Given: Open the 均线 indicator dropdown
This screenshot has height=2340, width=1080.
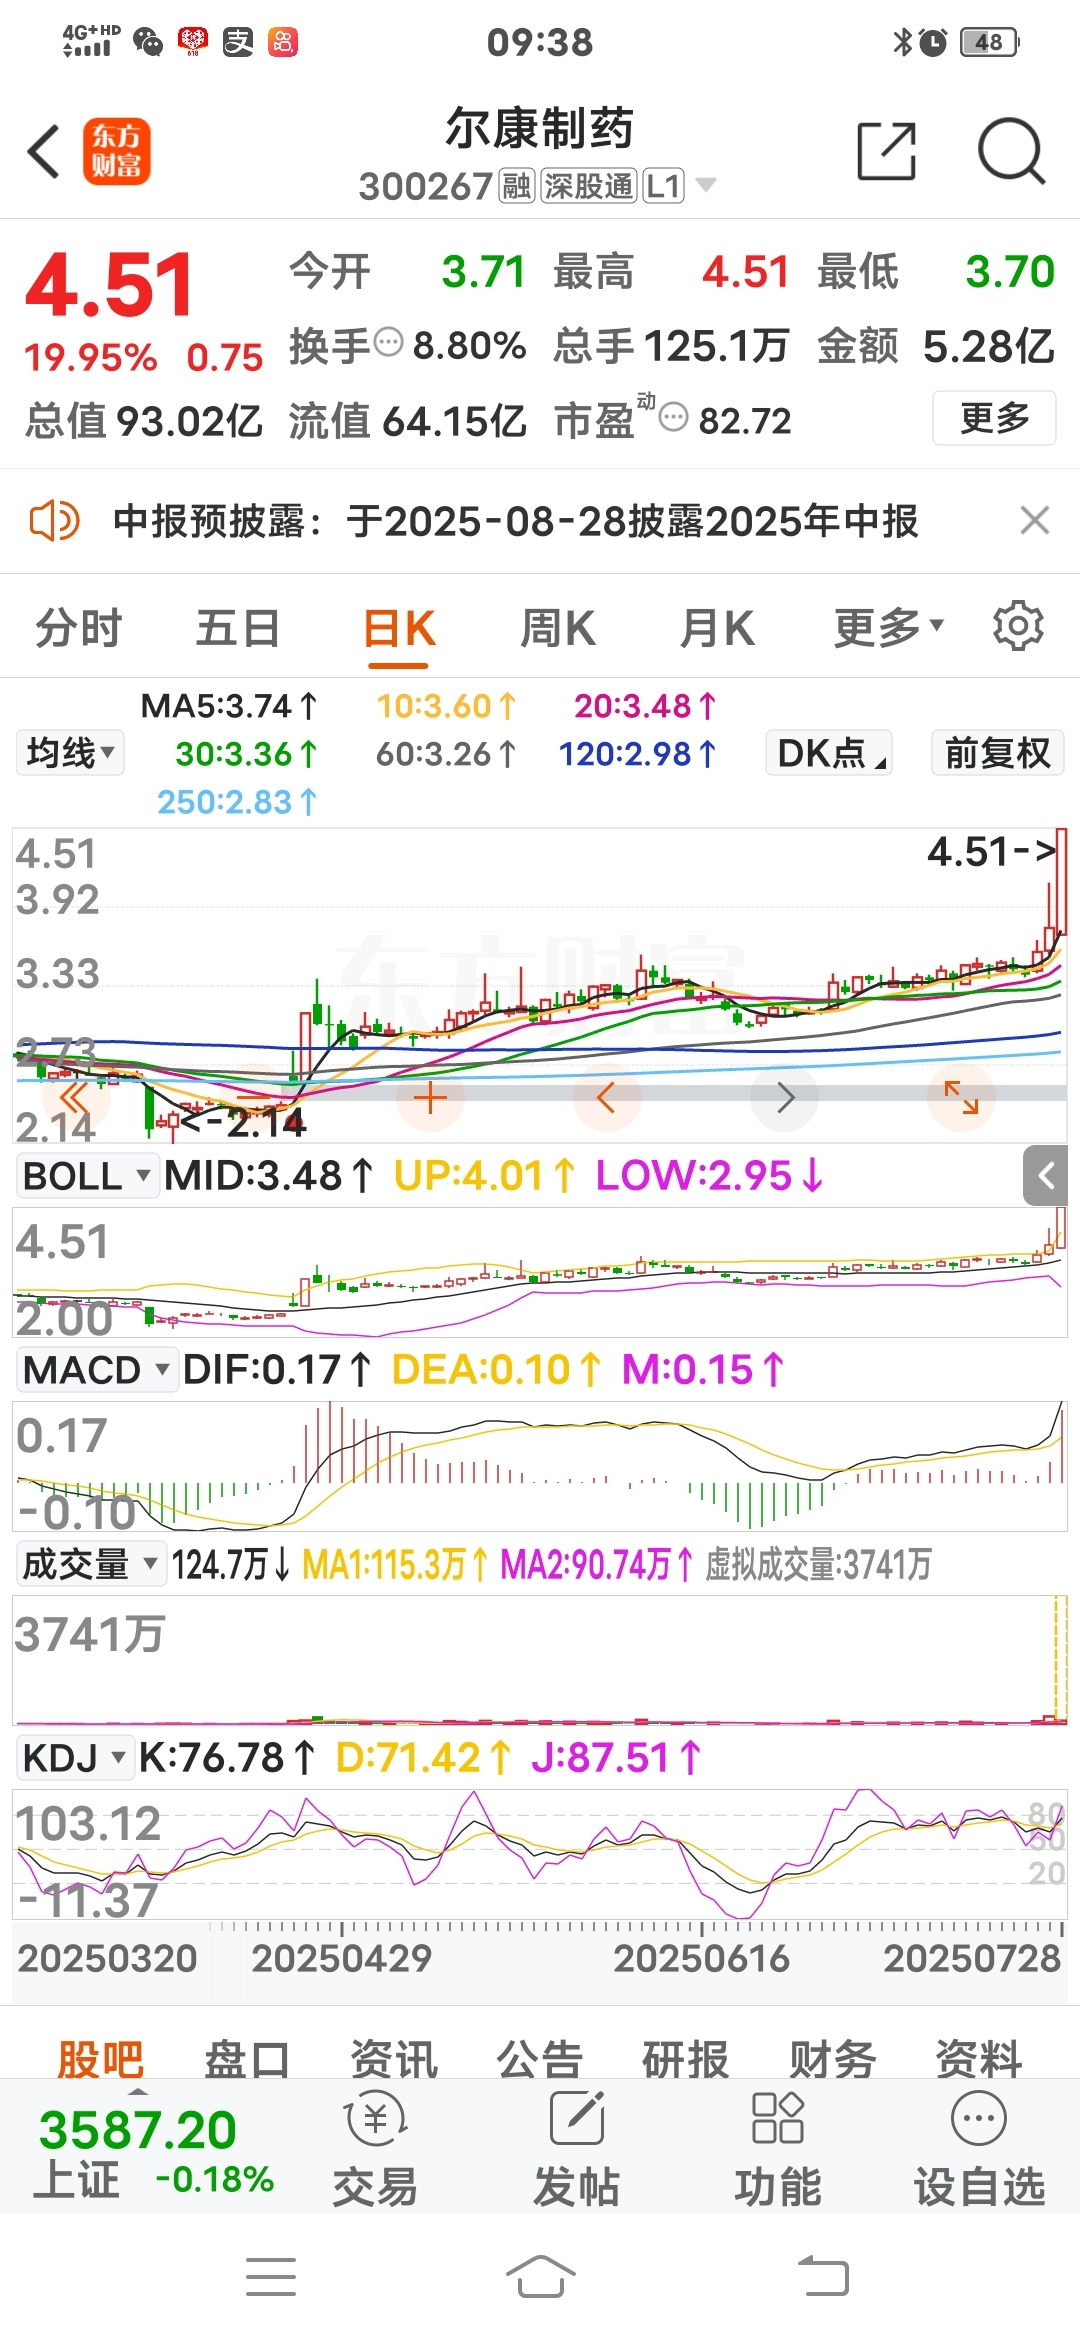Looking at the screenshot, I should tap(70, 753).
